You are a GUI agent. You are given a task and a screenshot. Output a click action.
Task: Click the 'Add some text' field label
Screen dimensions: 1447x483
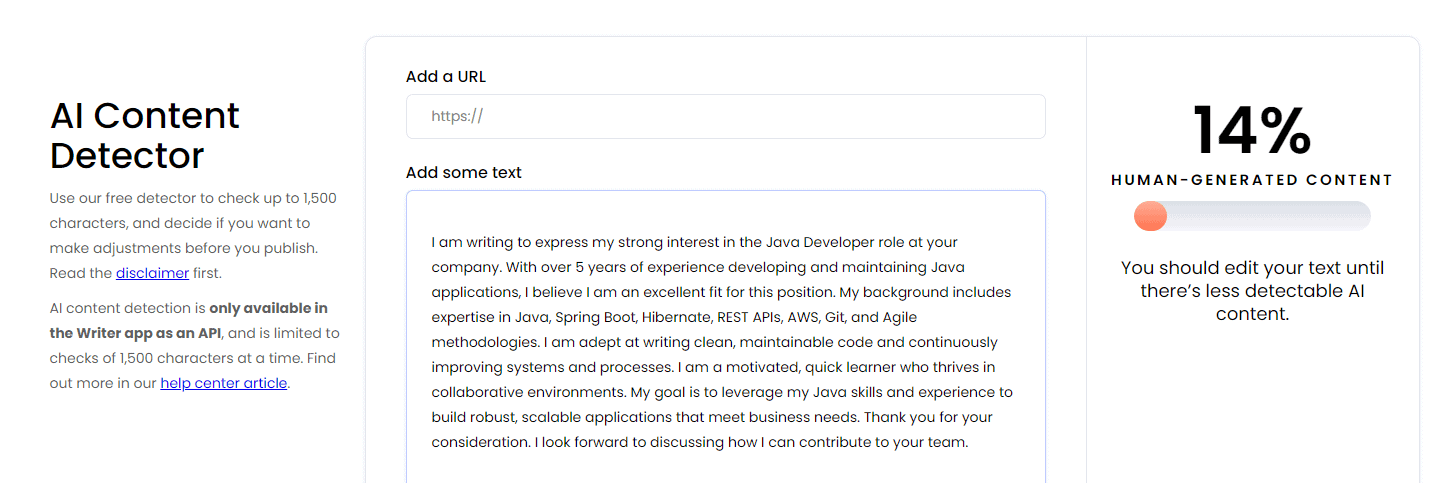click(x=464, y=173)
